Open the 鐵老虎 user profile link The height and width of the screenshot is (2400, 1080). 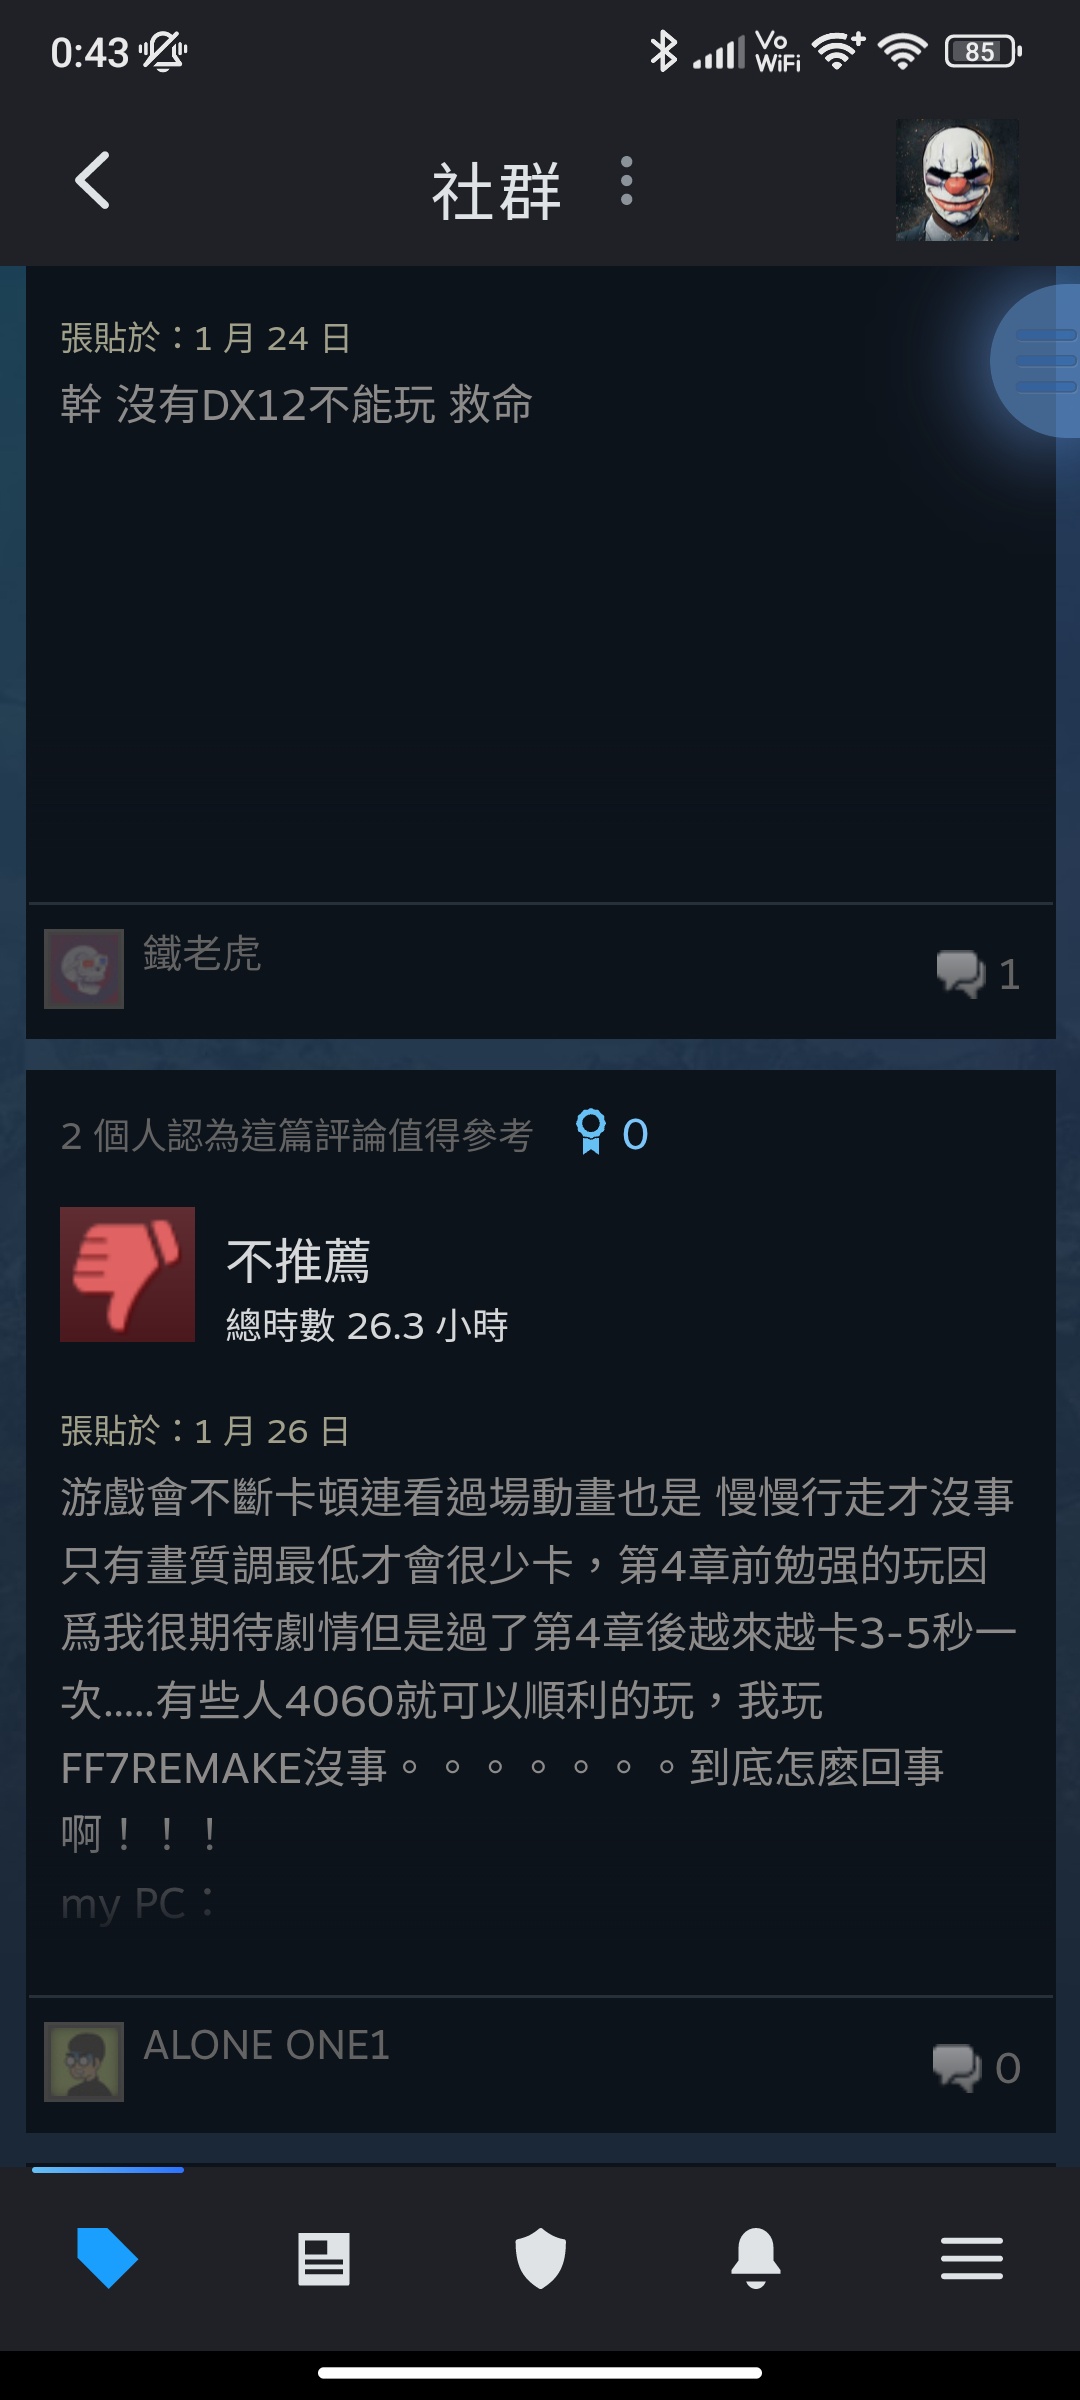tap(202, 953)
